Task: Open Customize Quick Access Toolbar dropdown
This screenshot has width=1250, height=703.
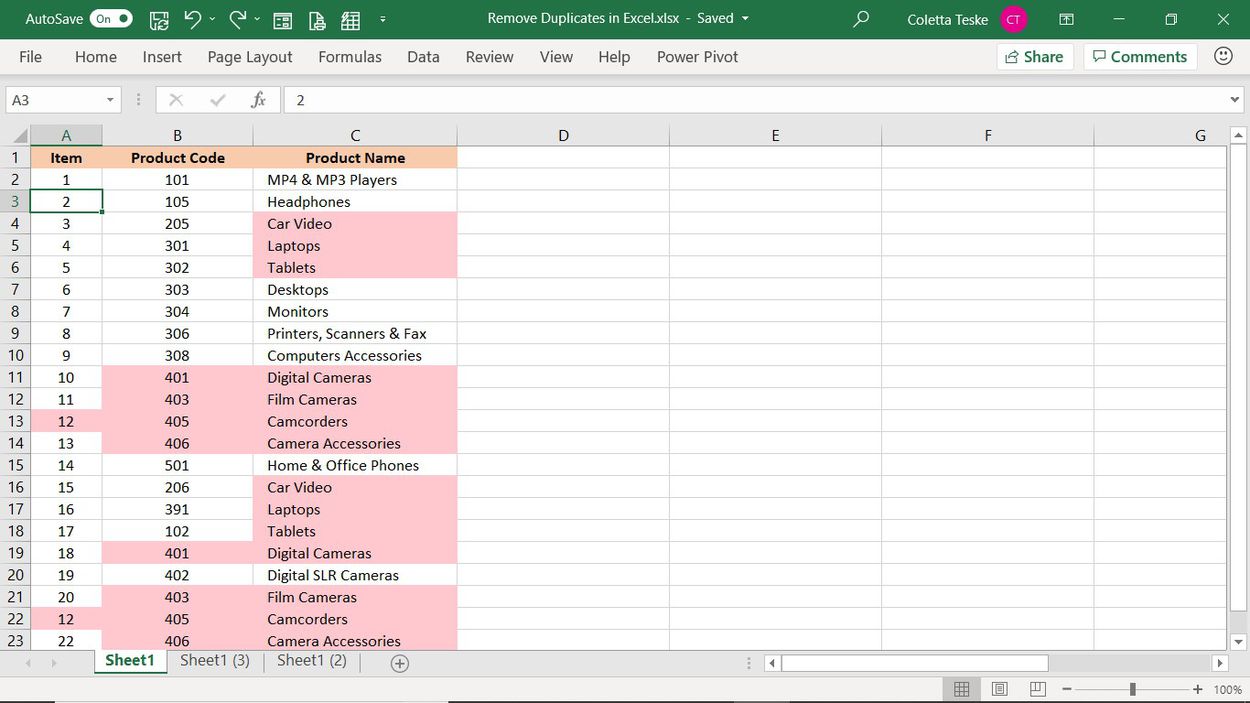Action: point(383,19)
